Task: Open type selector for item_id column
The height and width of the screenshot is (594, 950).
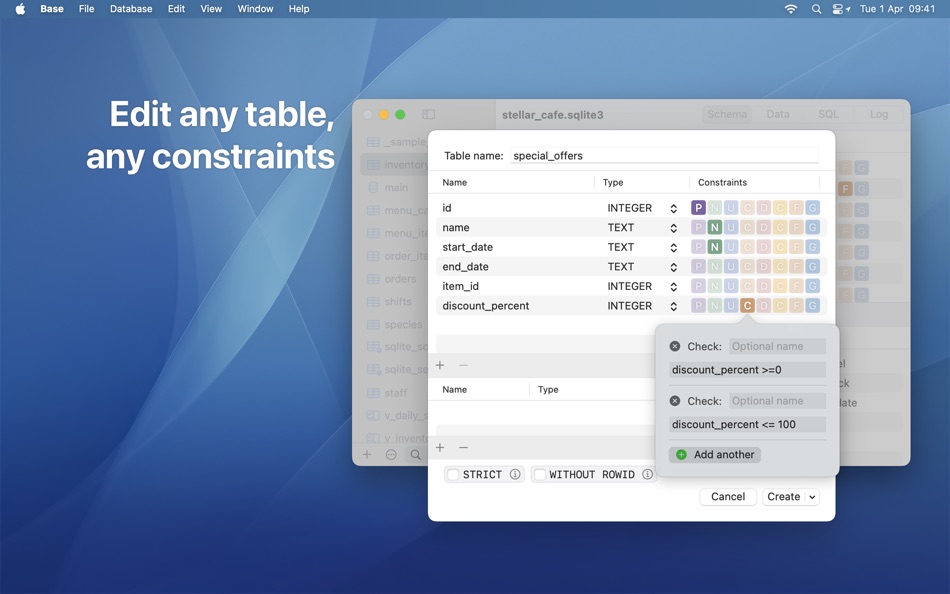Action: click(673, 287)
